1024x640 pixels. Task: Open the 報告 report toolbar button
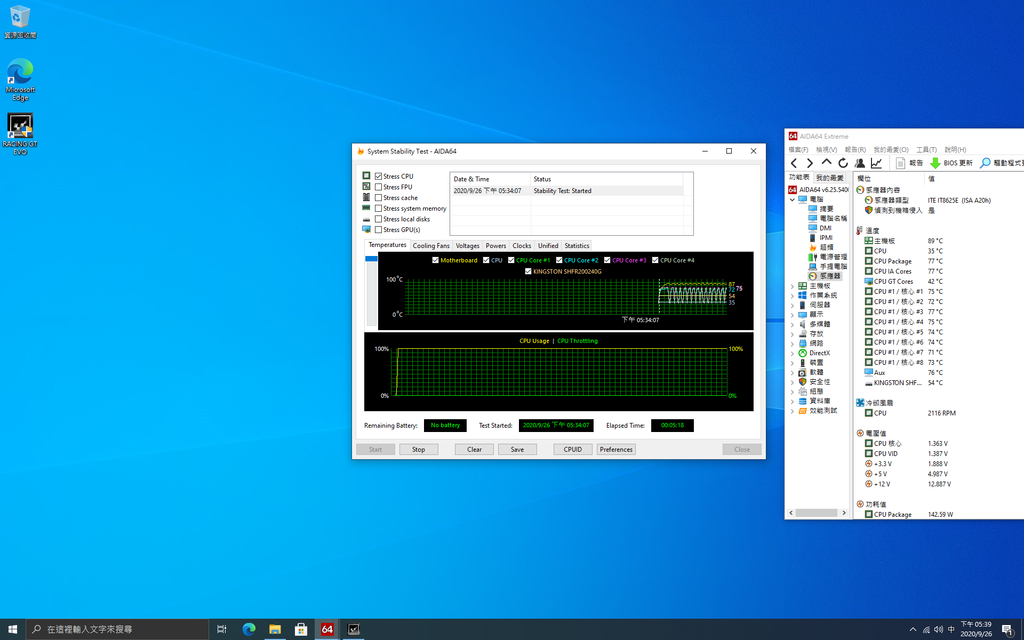tap(909, 163)
